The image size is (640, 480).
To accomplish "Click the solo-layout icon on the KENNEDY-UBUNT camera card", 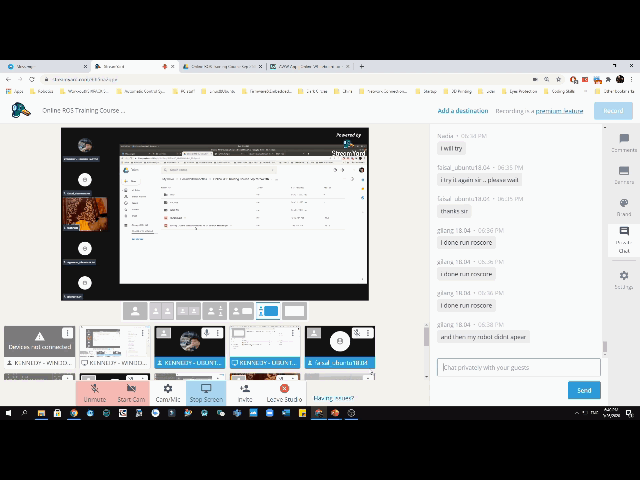I will pos(163,333).
